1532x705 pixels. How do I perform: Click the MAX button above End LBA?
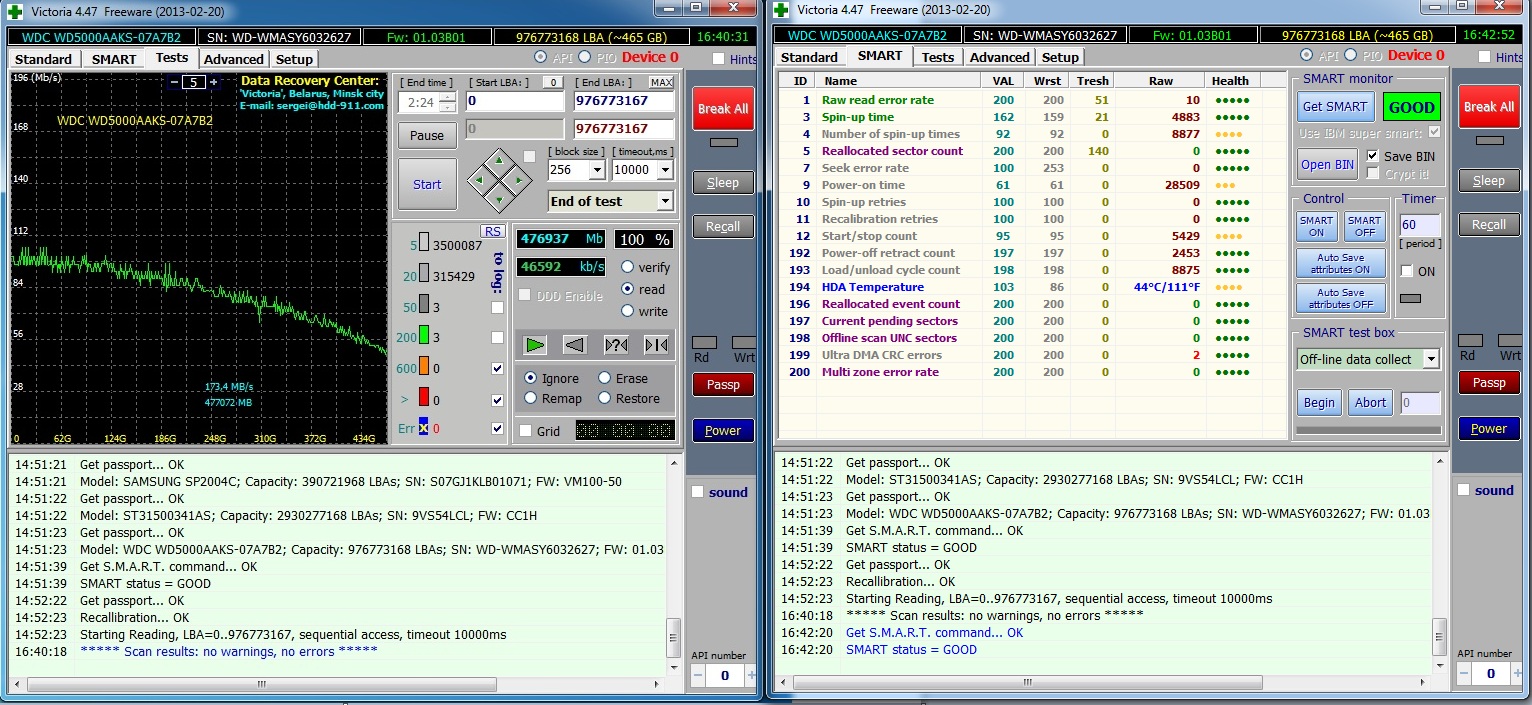pos(661,82)
